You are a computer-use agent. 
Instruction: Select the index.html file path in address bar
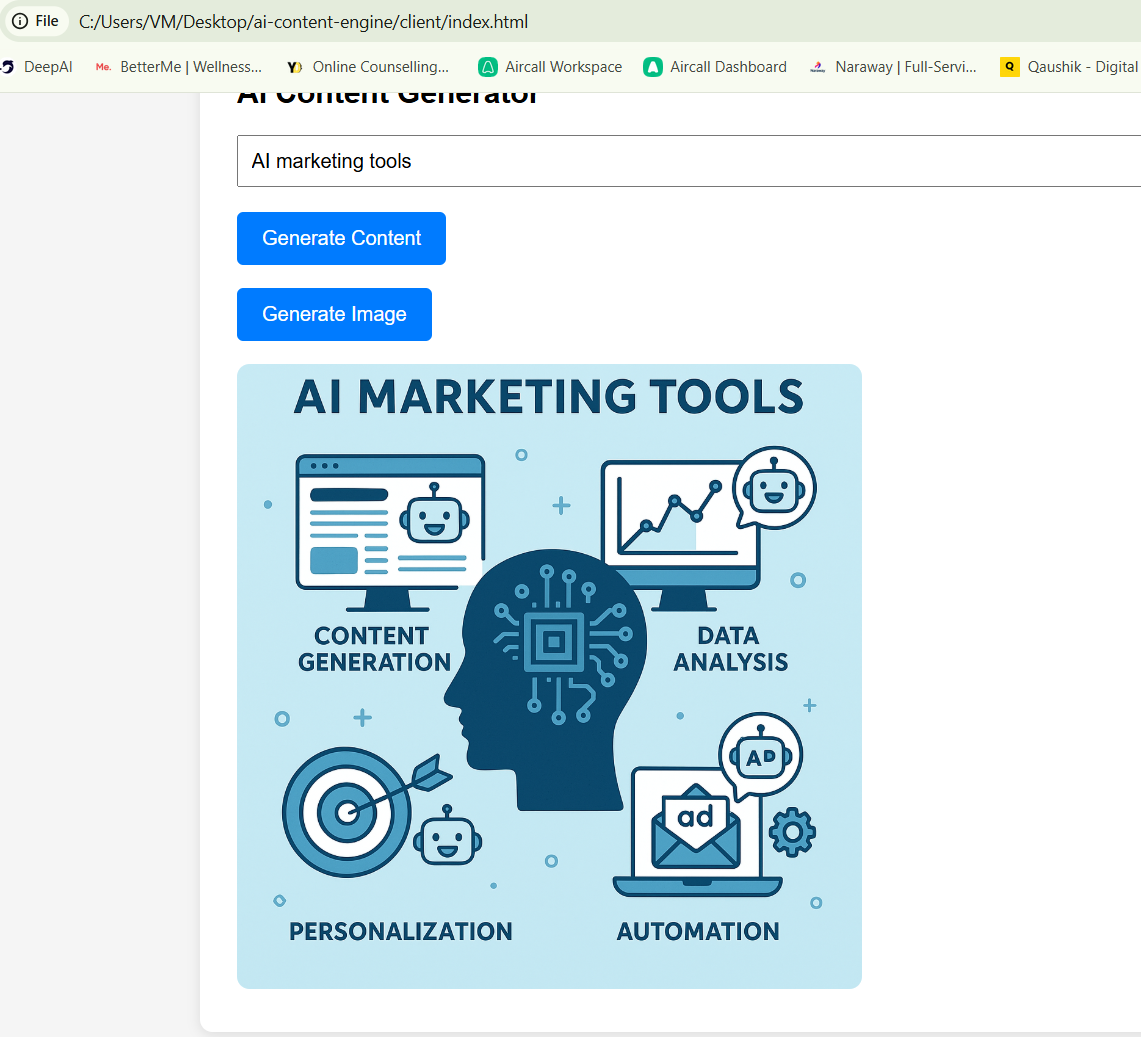(x=303, y=21)
